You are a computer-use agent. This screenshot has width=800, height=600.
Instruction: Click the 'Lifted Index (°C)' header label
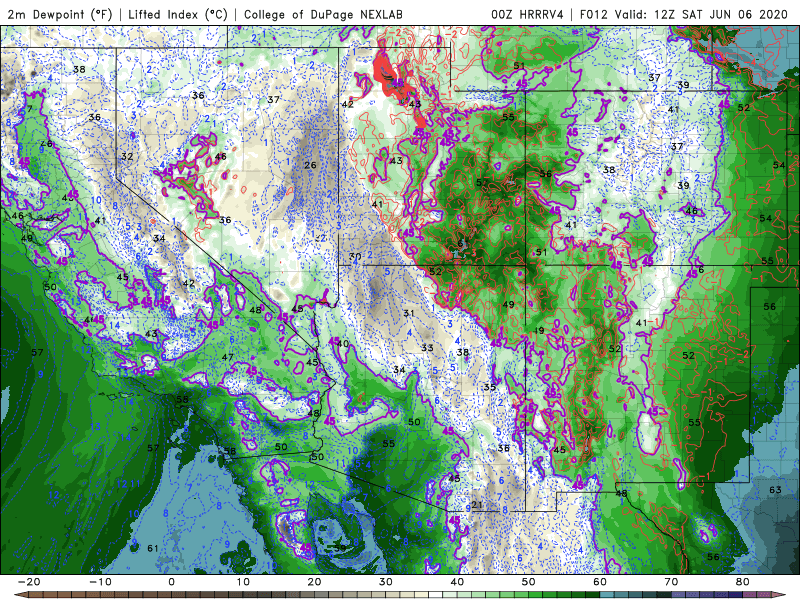[178, 14]
